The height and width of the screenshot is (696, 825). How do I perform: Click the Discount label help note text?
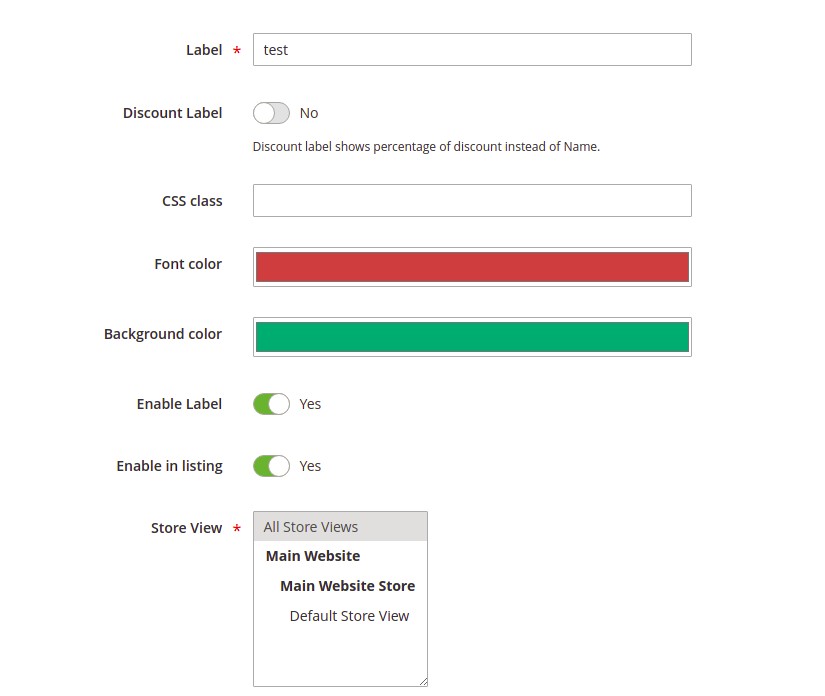(x=426, y=146)
